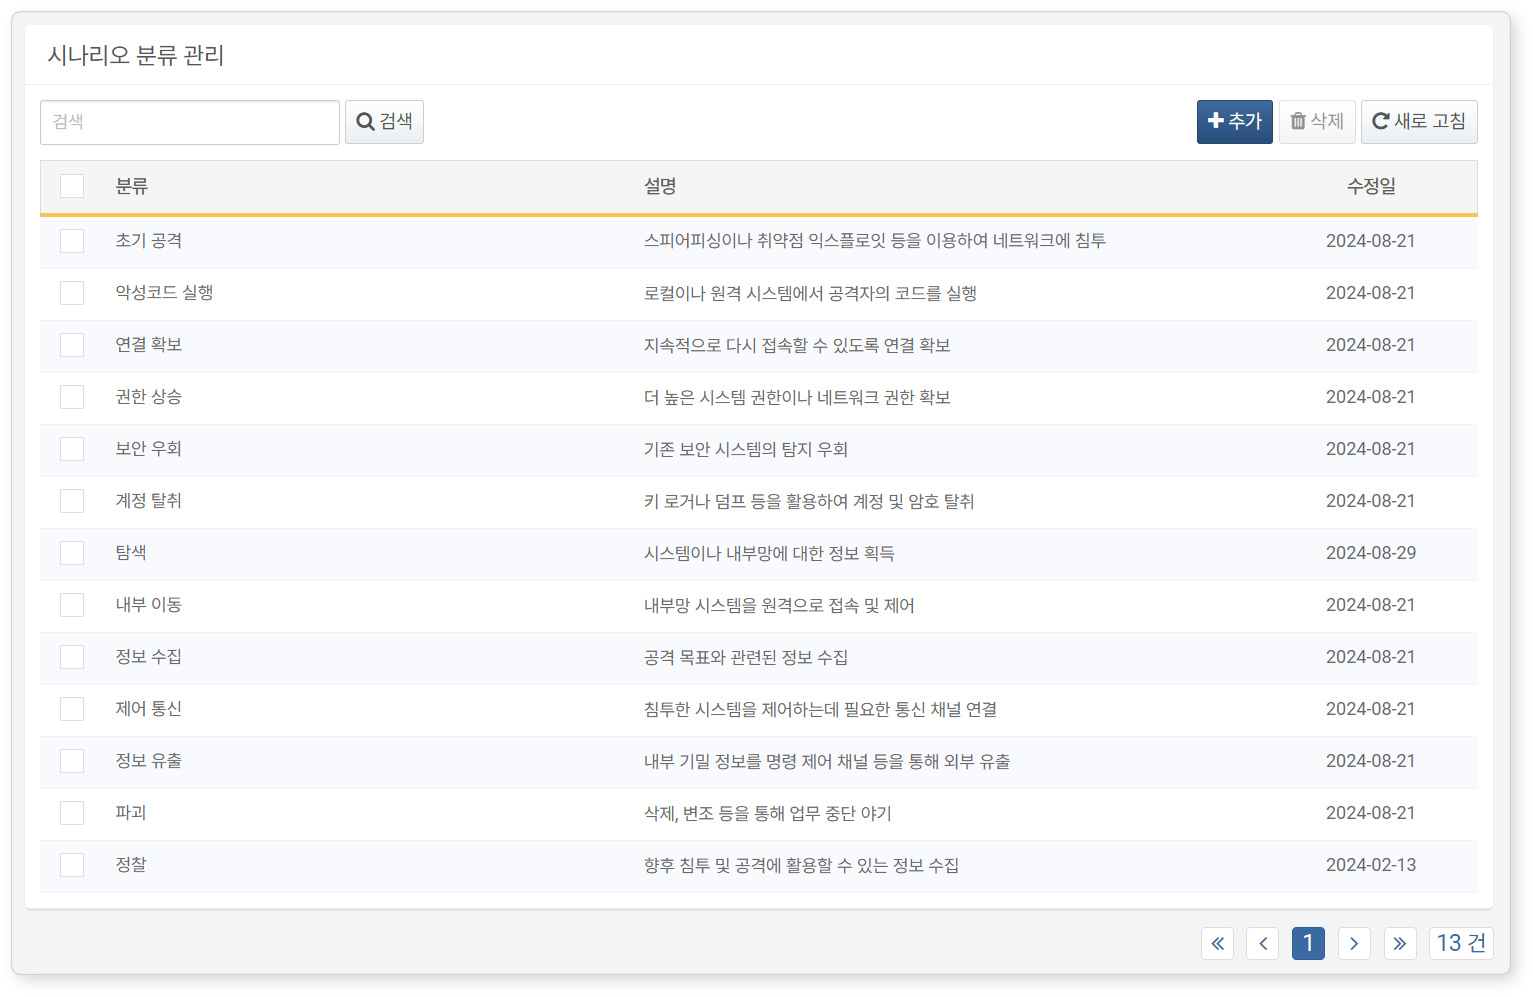This screenshot has height=997, width=1533.
Task: Click description 공격 목표와 관련된 정보 수집
Action: 746,658
